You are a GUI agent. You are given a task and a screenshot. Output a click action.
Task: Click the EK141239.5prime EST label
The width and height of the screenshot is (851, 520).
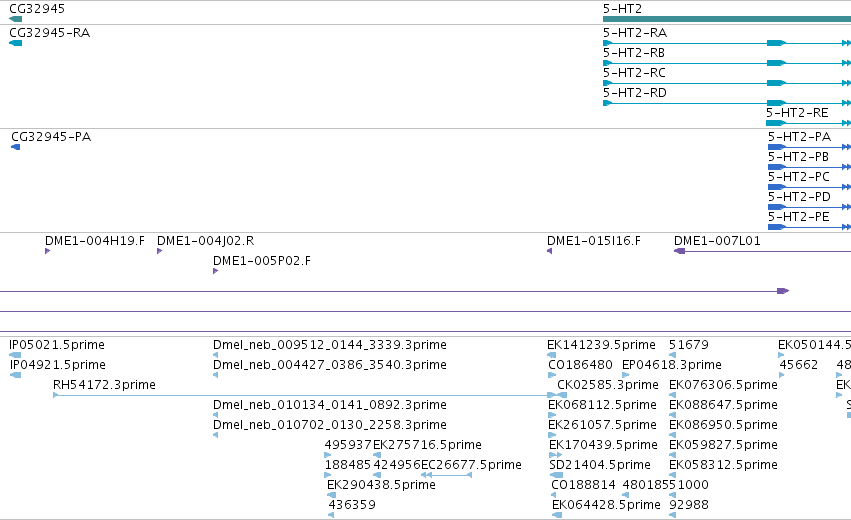[601, 345]
